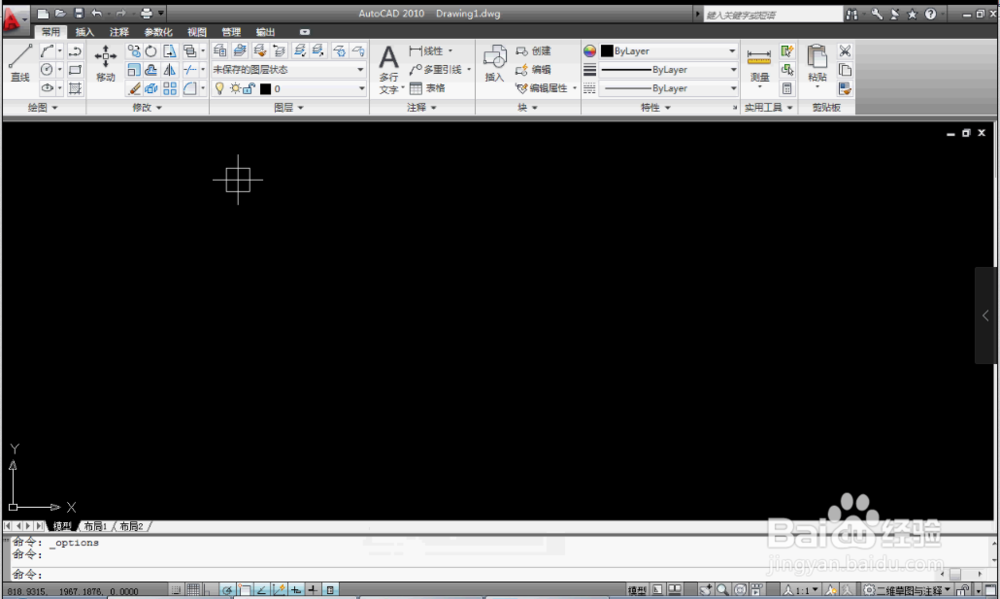Select the Move (移动) tool
The width and height of the screenshot is (1000, 599).
[105, 63]
